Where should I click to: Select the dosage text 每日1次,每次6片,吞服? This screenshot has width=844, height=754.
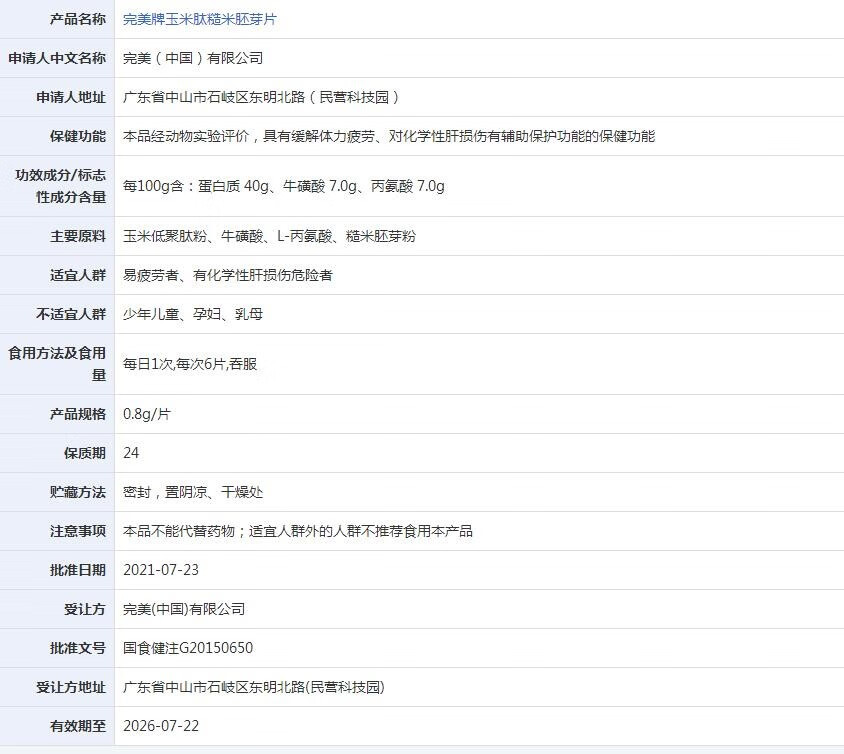pyautogui.click(x=190, y=364)
